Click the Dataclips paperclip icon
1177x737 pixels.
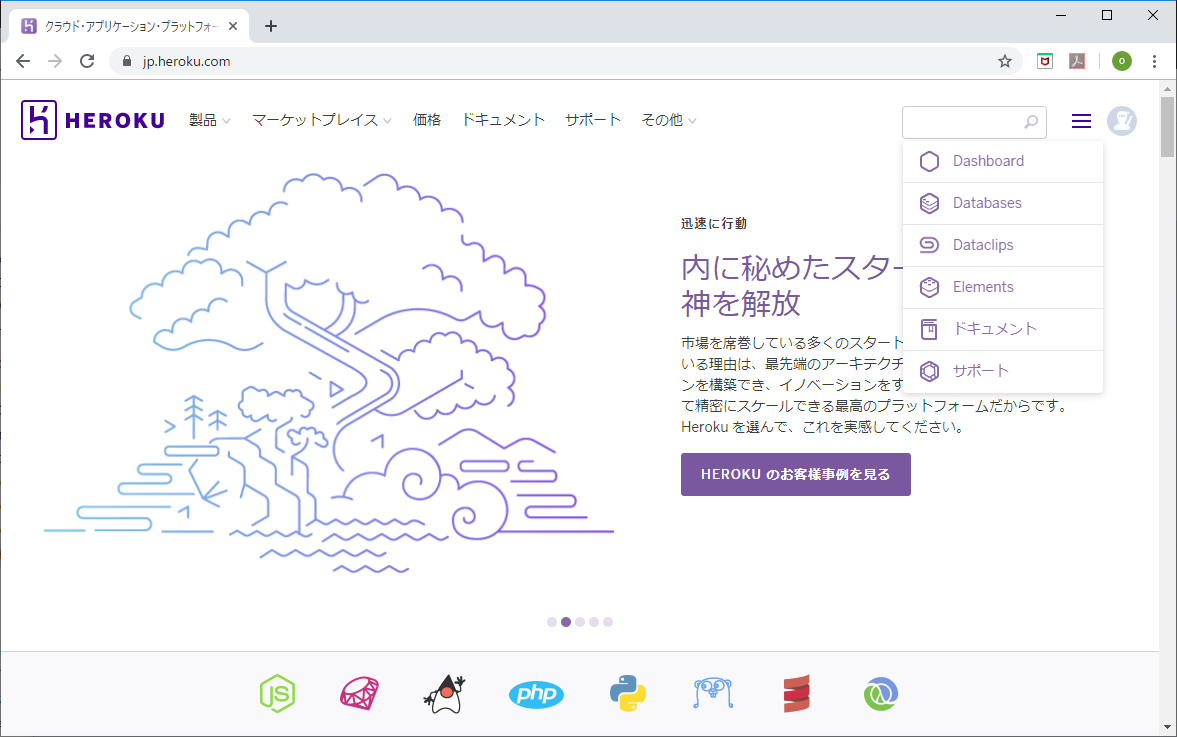(929, 245)
